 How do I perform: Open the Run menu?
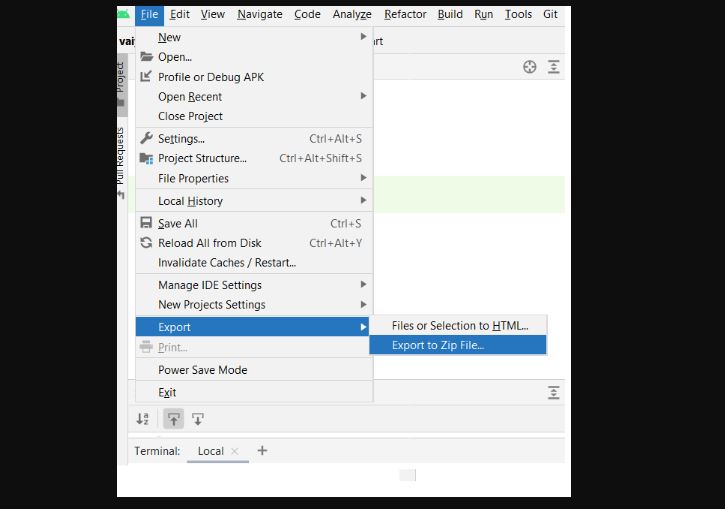pyautogui.click(x=483, y=14)
